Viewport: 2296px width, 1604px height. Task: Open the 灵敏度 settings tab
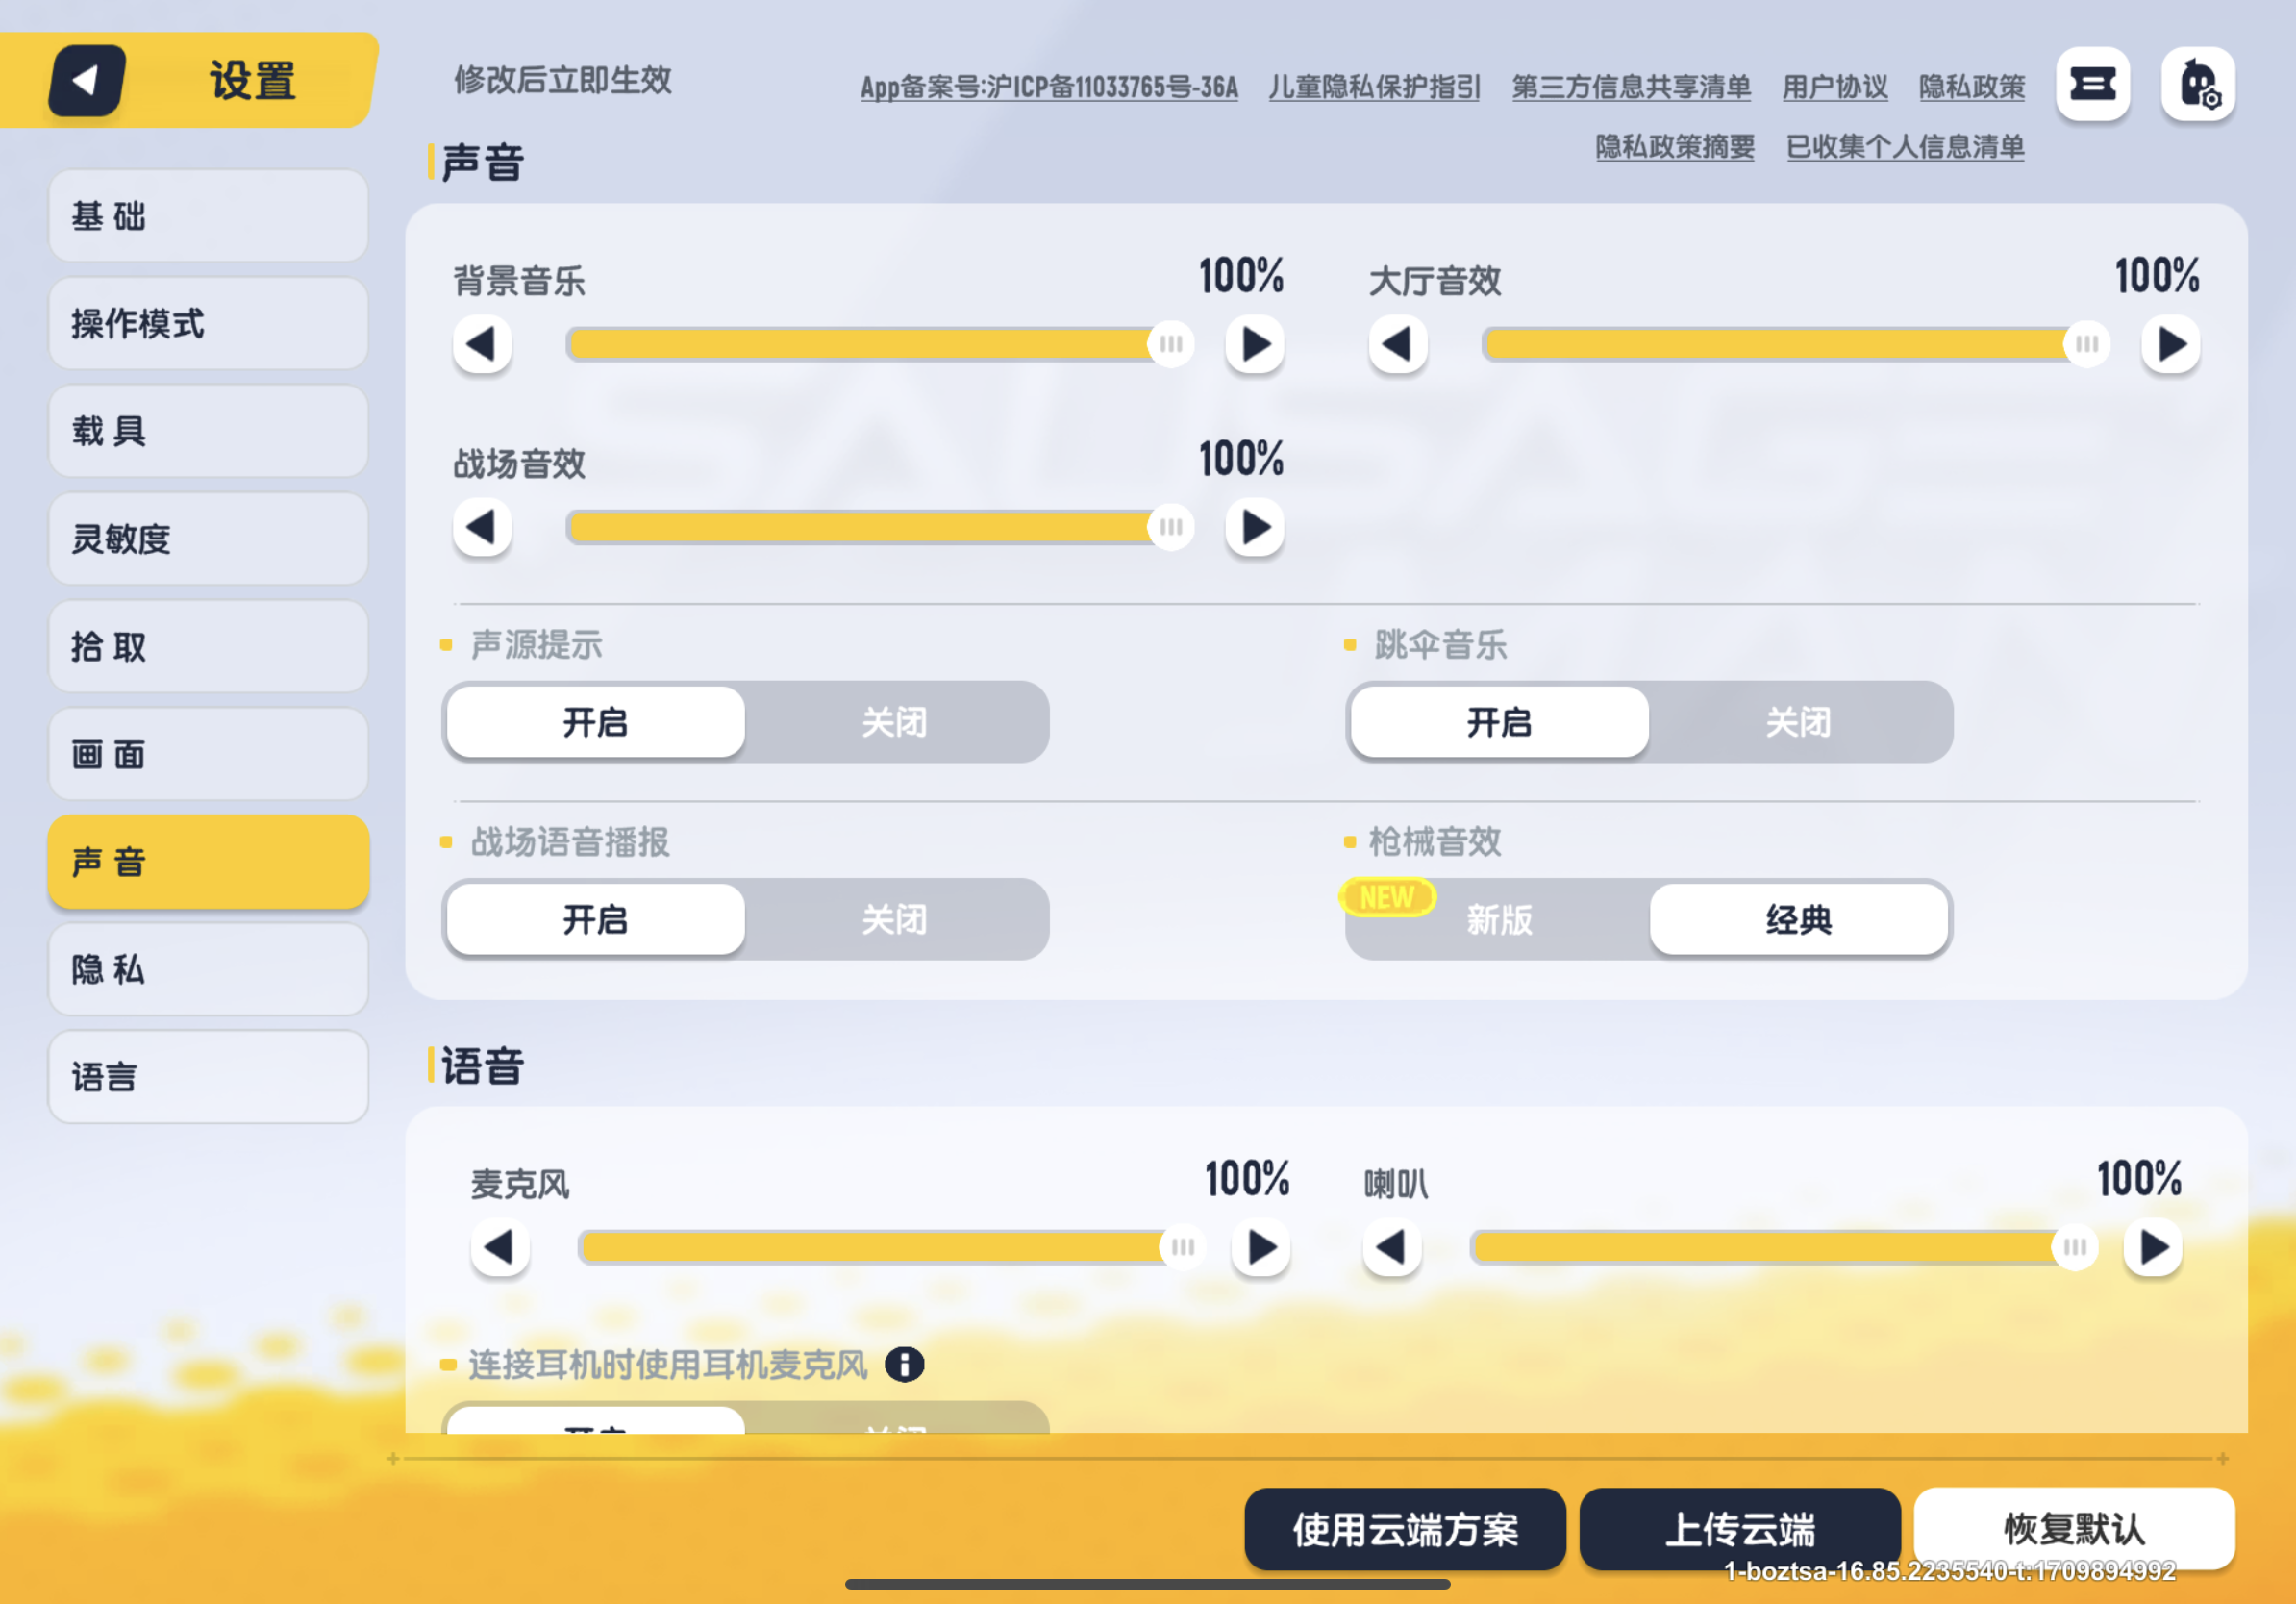point(208,539)
